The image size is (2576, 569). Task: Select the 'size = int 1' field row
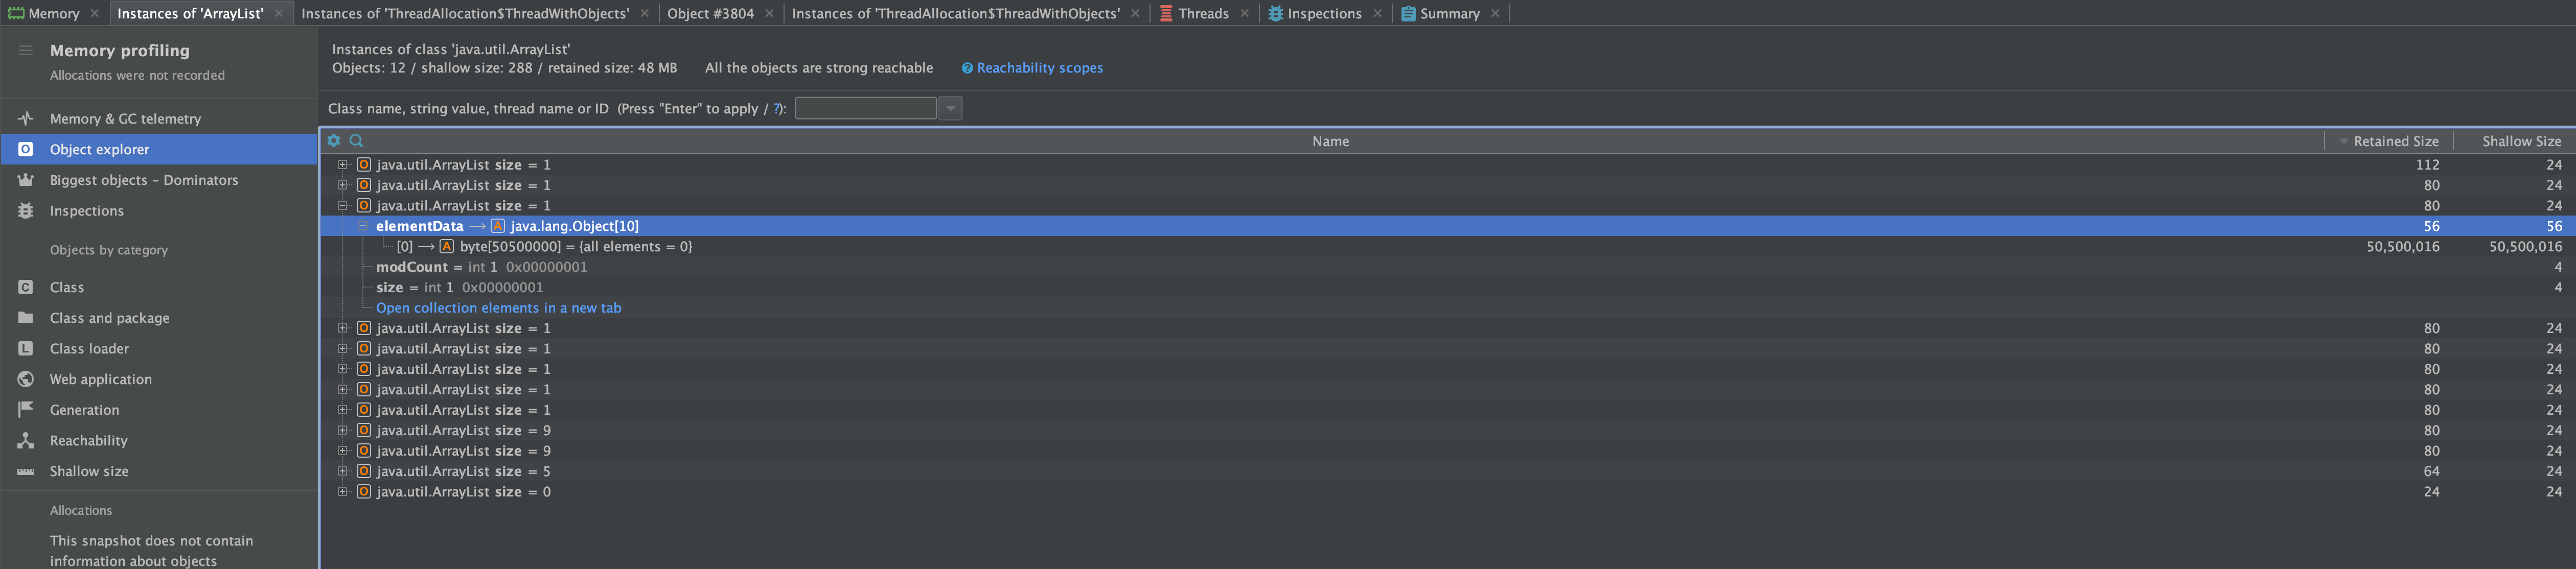click(1447, 287)
